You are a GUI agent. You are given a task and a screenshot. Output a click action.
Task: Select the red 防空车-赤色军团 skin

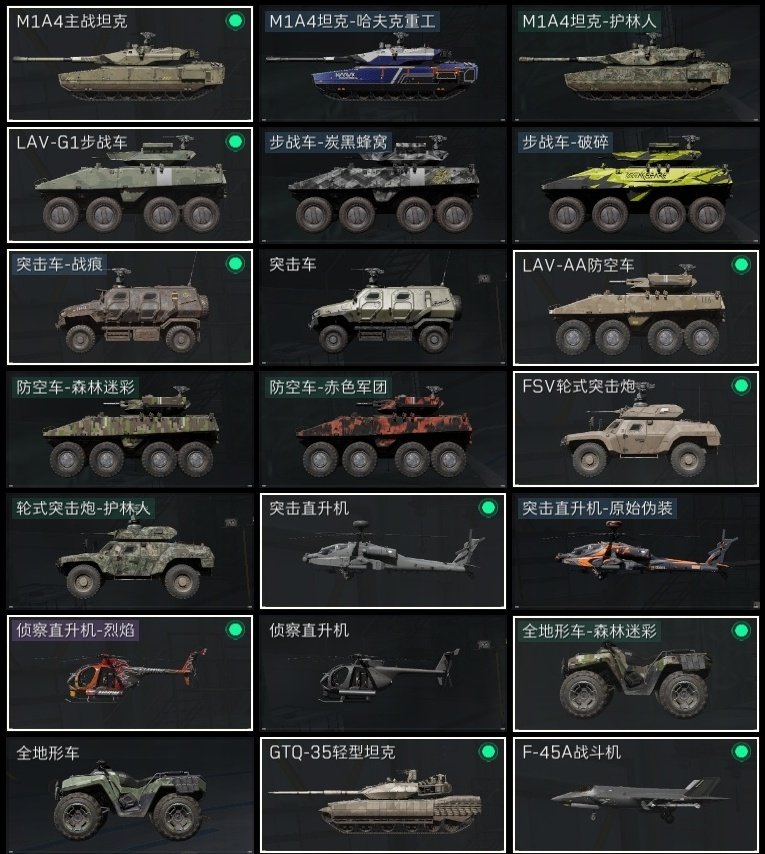(x=383, y=429)
